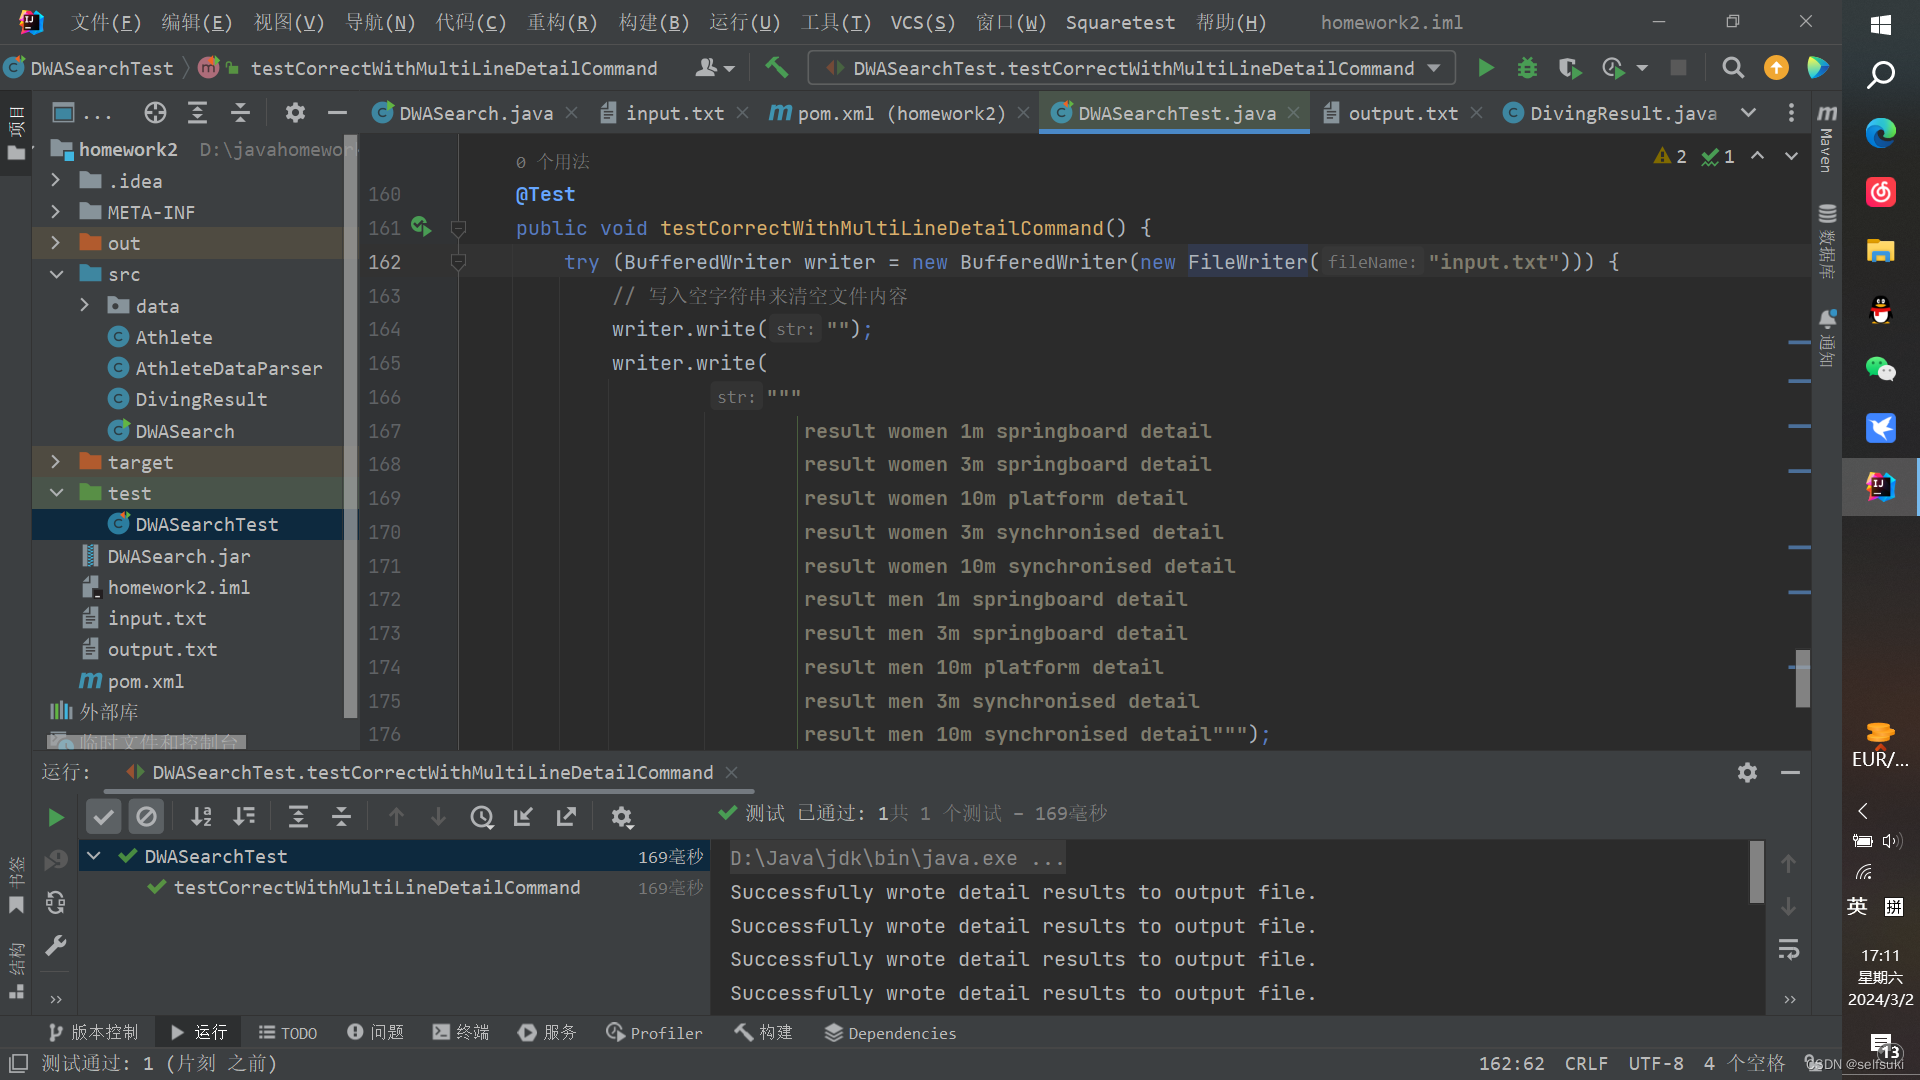The height and width of the screenshot is (1080, 1920).
Task: Click the run gutter icon on line 161
Action: click(x=421, y=228)
